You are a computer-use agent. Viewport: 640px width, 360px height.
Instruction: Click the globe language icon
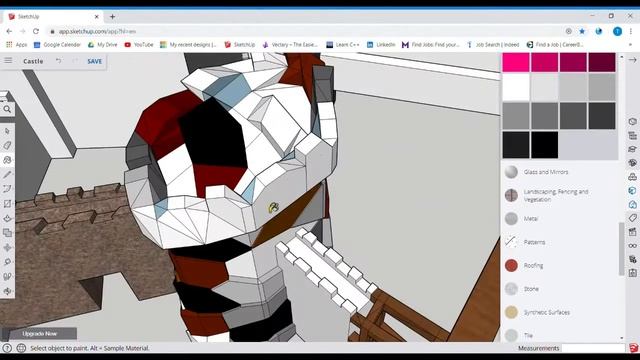point(21,348)
